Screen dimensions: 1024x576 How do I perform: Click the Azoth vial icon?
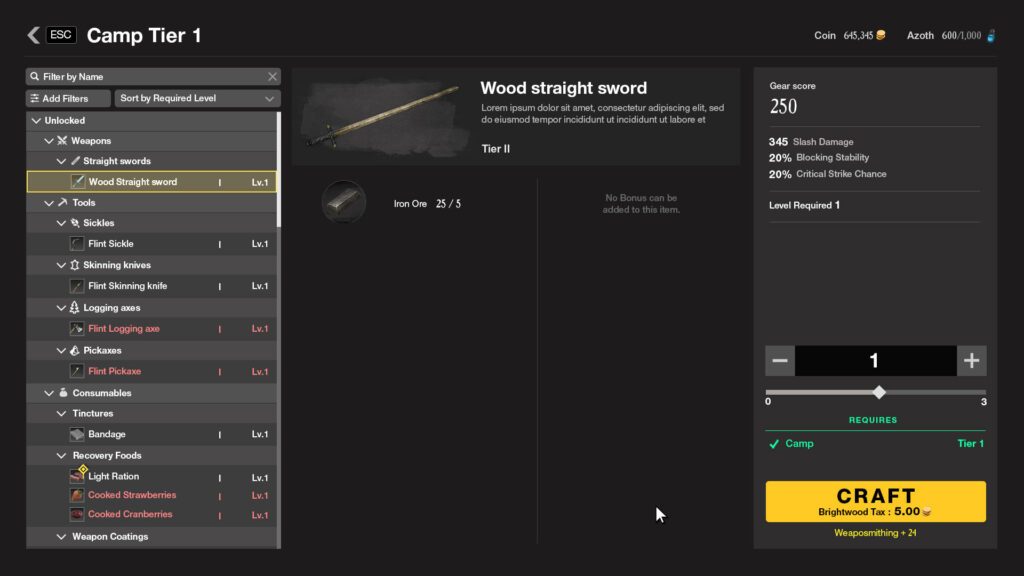click(990, 36)
